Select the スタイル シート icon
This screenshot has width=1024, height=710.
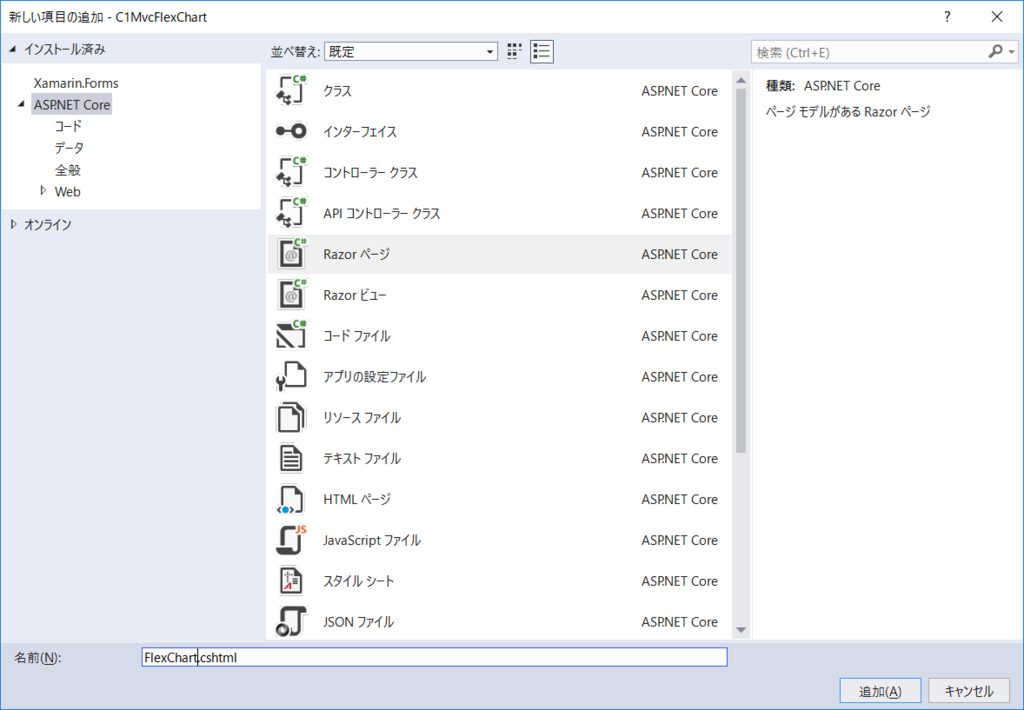[x=291, y=581]
